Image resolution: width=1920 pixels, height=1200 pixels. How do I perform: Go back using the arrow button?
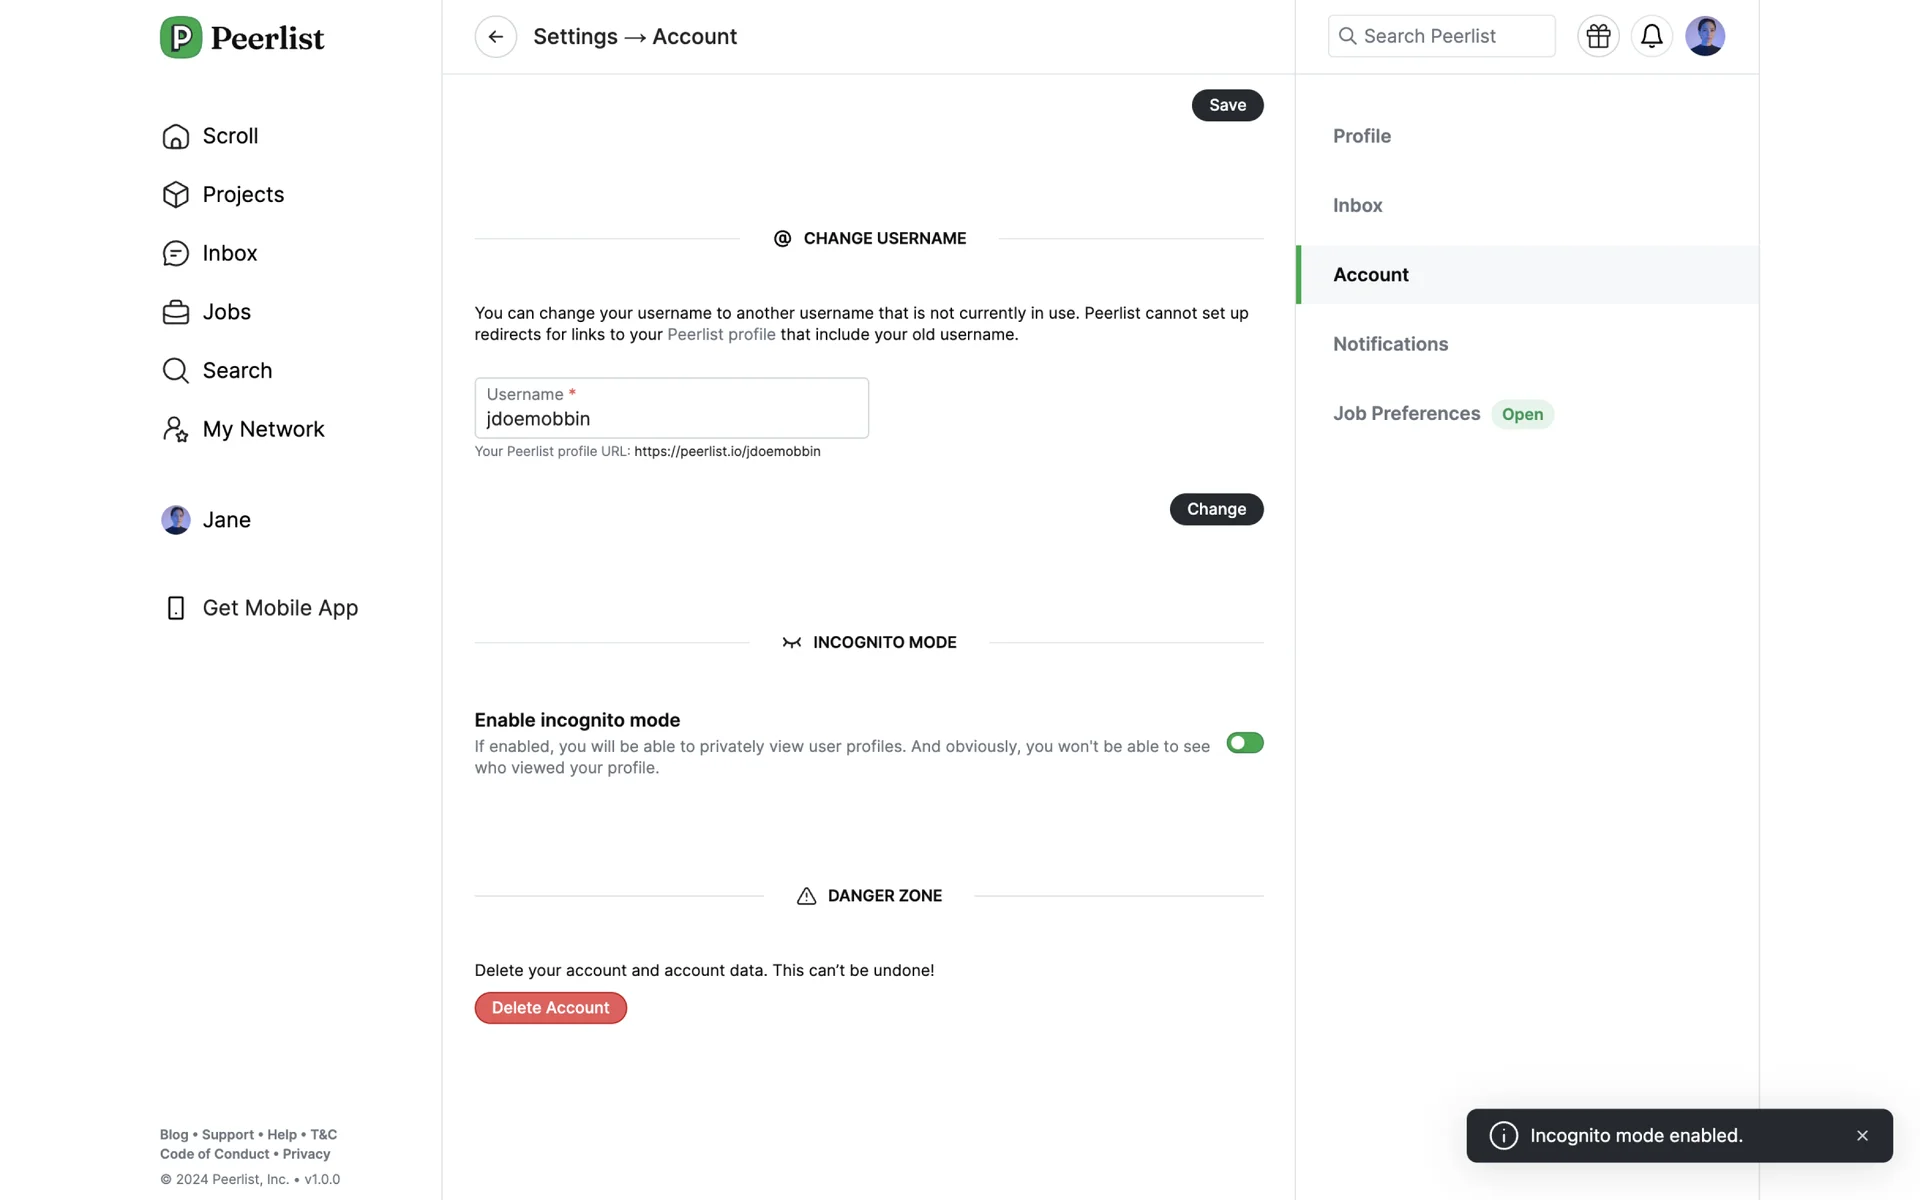[495, 37]
